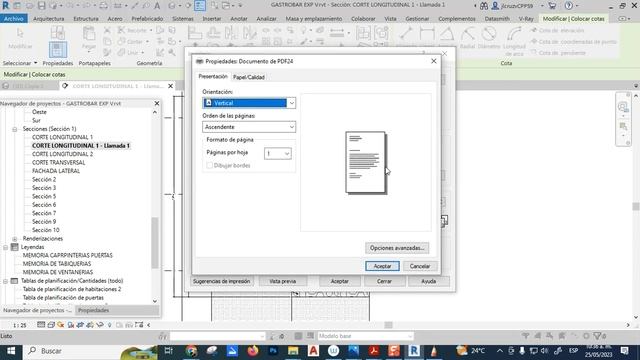Viewport: 640px width, 360px height.
Task: Select the Radial dimension tool
Action: pos(467,38)
